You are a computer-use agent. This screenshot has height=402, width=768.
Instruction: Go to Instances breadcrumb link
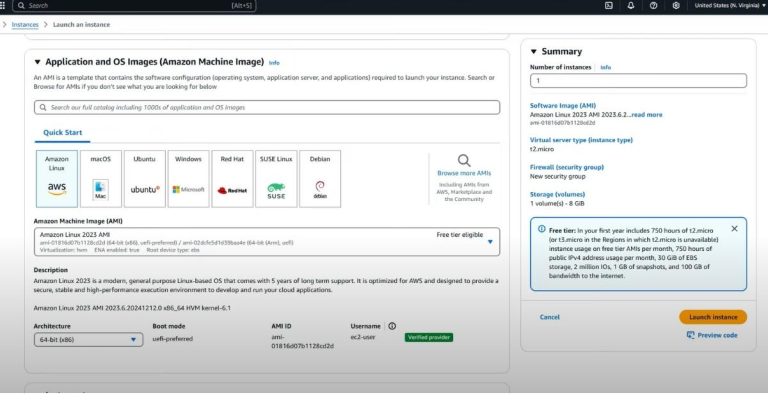pos(25,24)
